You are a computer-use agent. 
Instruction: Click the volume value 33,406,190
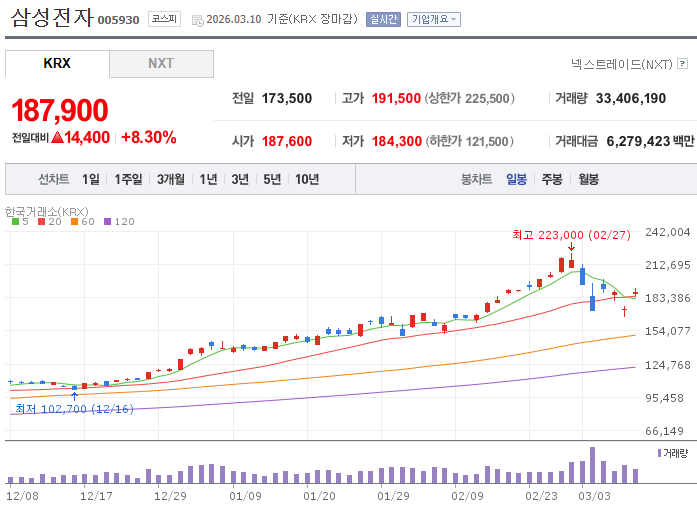coord(631,98)
